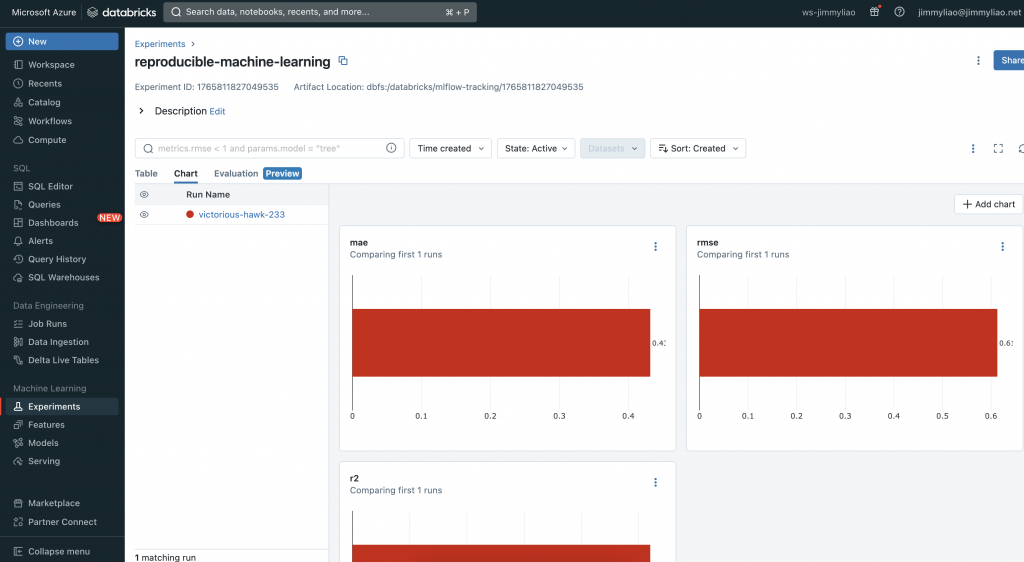Open the ws-jimmyliao workspace switcher
Viewport: 1024px width, 562px height.
click(x=828, y=12)
